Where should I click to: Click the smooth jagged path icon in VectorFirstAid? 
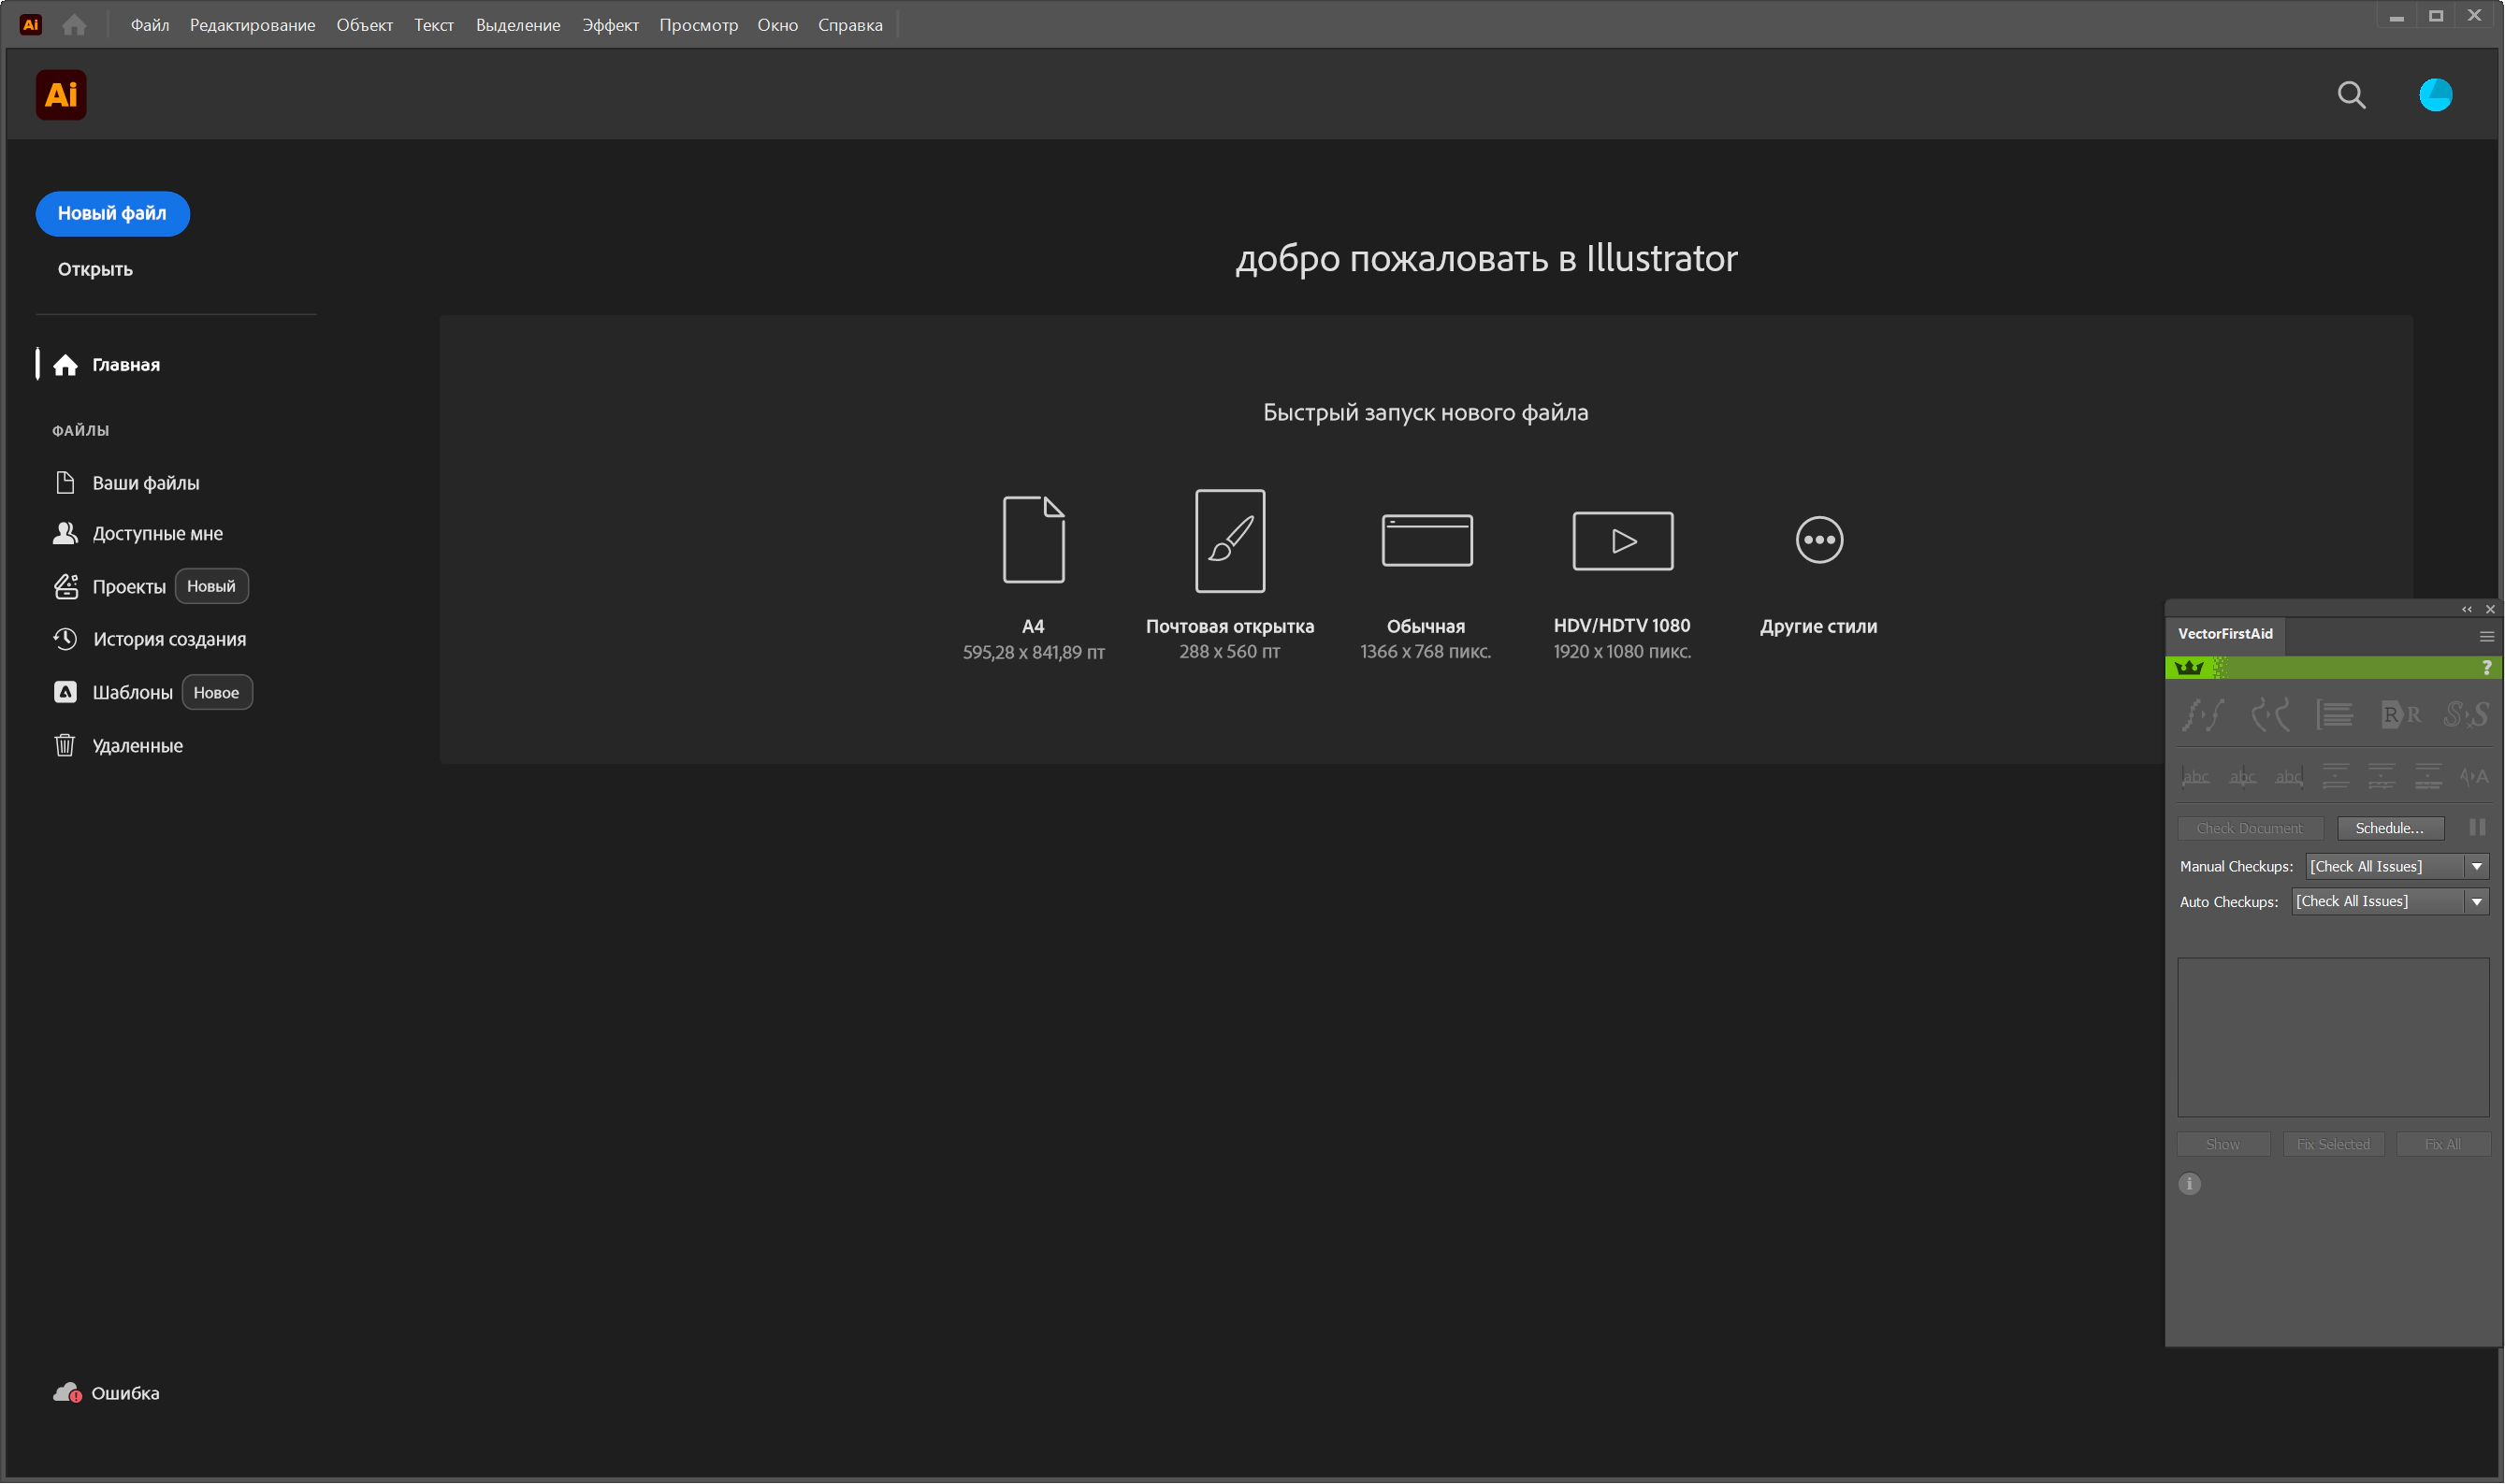[2203, 715]
